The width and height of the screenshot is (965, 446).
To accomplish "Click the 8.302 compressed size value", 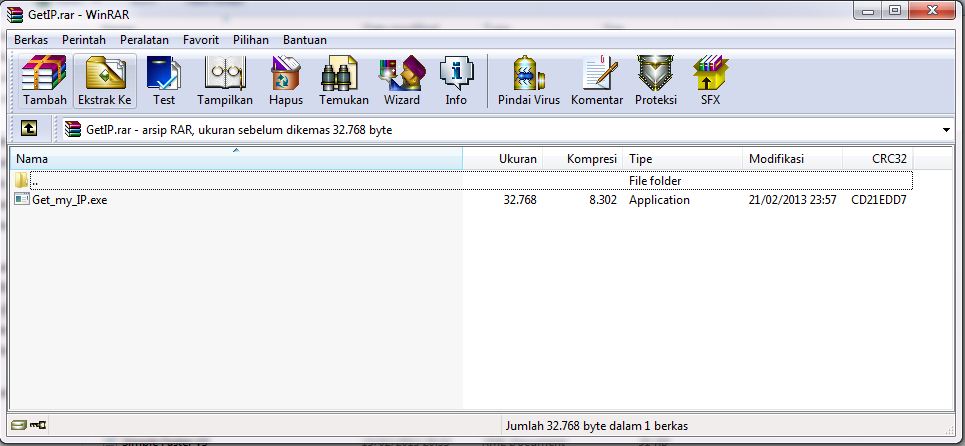I will [603, 200].
